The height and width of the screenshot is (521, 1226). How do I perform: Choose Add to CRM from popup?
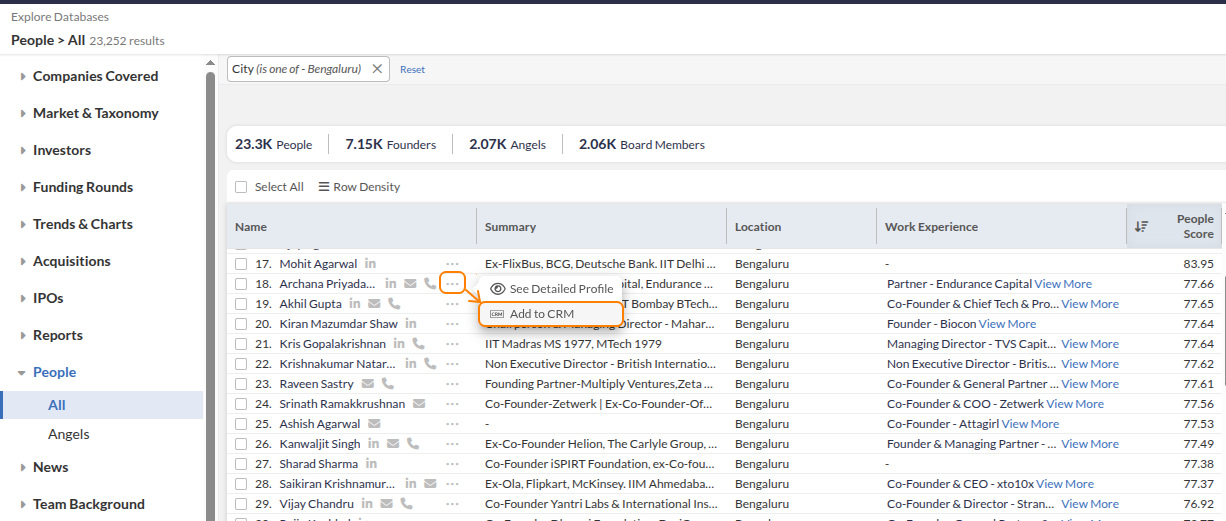tap(541, 314)
